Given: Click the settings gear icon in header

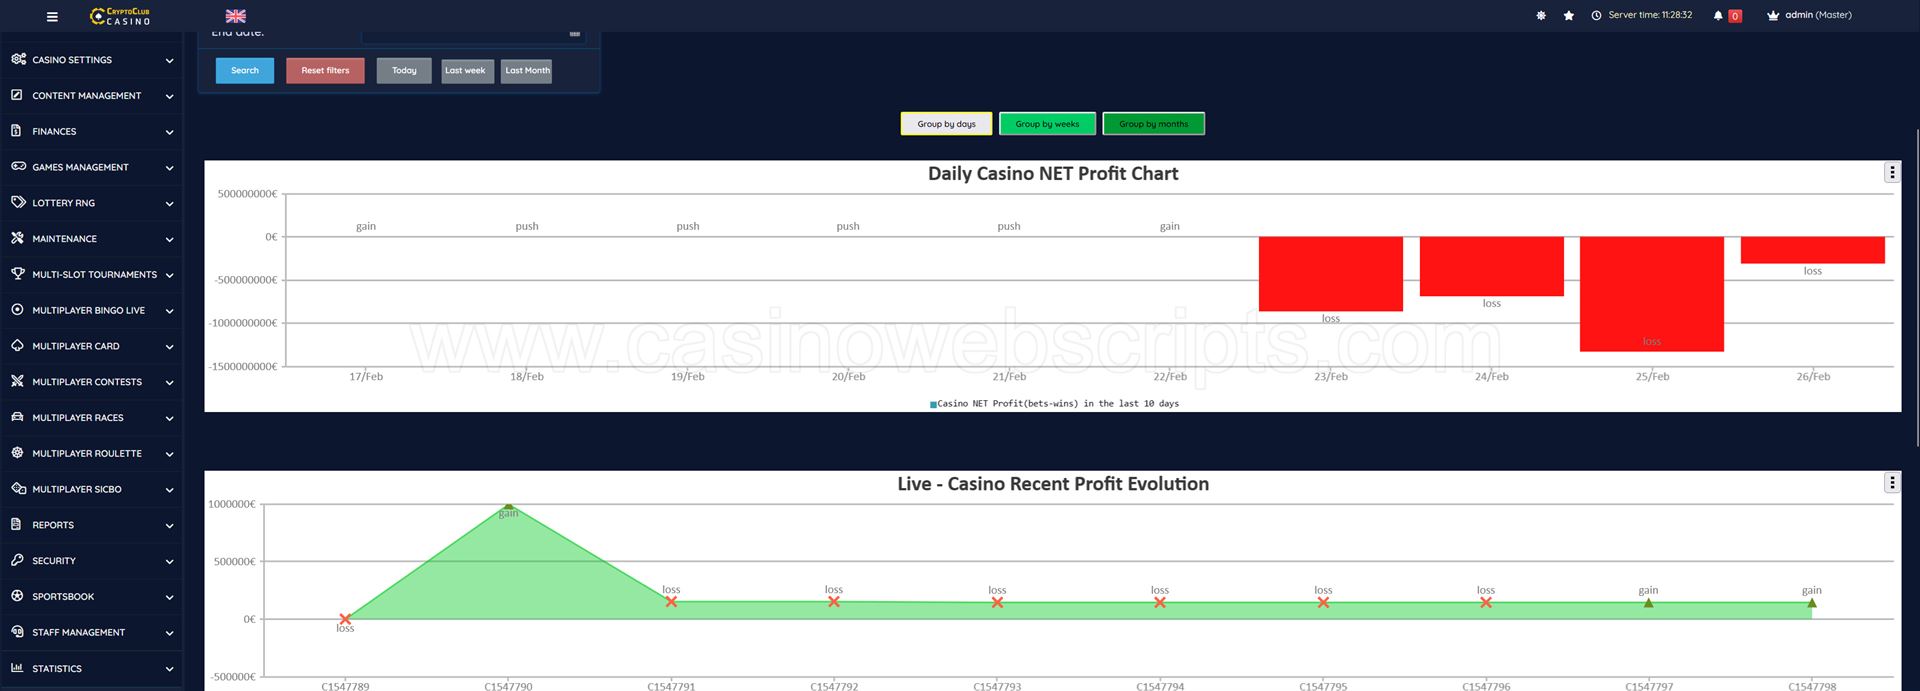Looking at the screenshot, I should pyautogui.click(x=1540, y=16).
